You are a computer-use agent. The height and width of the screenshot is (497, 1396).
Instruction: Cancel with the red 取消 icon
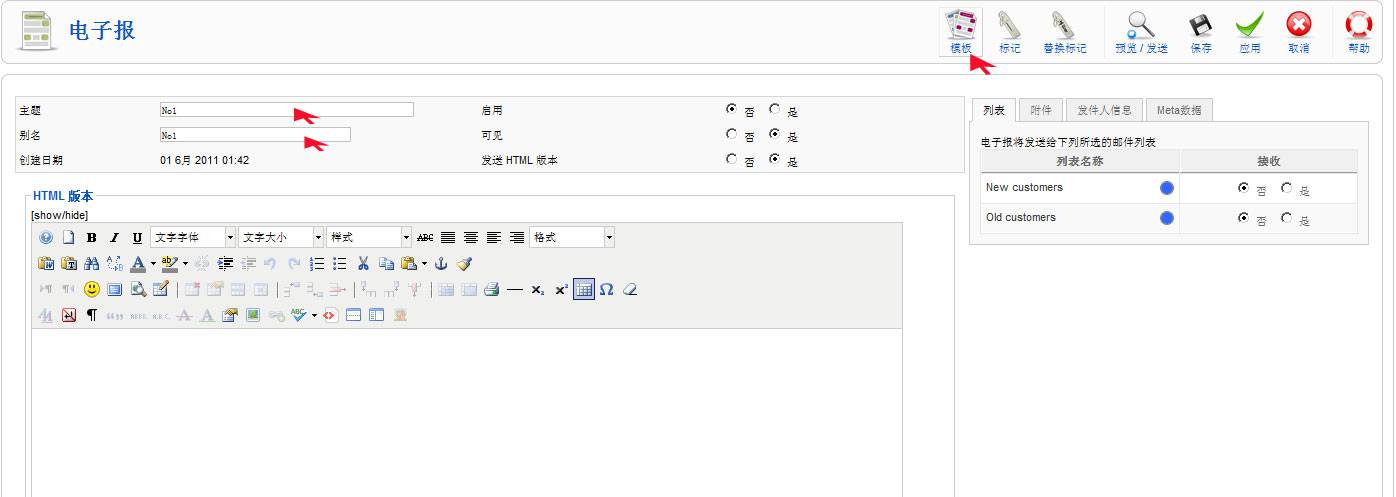point(1299,32)
